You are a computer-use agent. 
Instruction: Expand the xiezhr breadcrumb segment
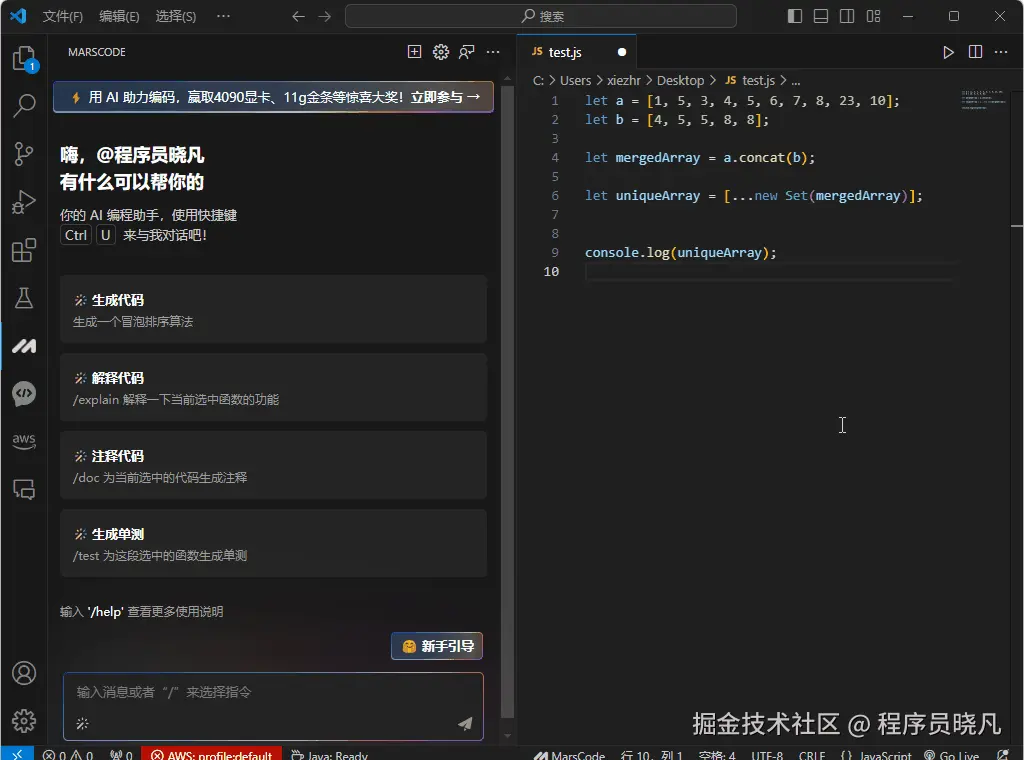[x=624, y=80]
